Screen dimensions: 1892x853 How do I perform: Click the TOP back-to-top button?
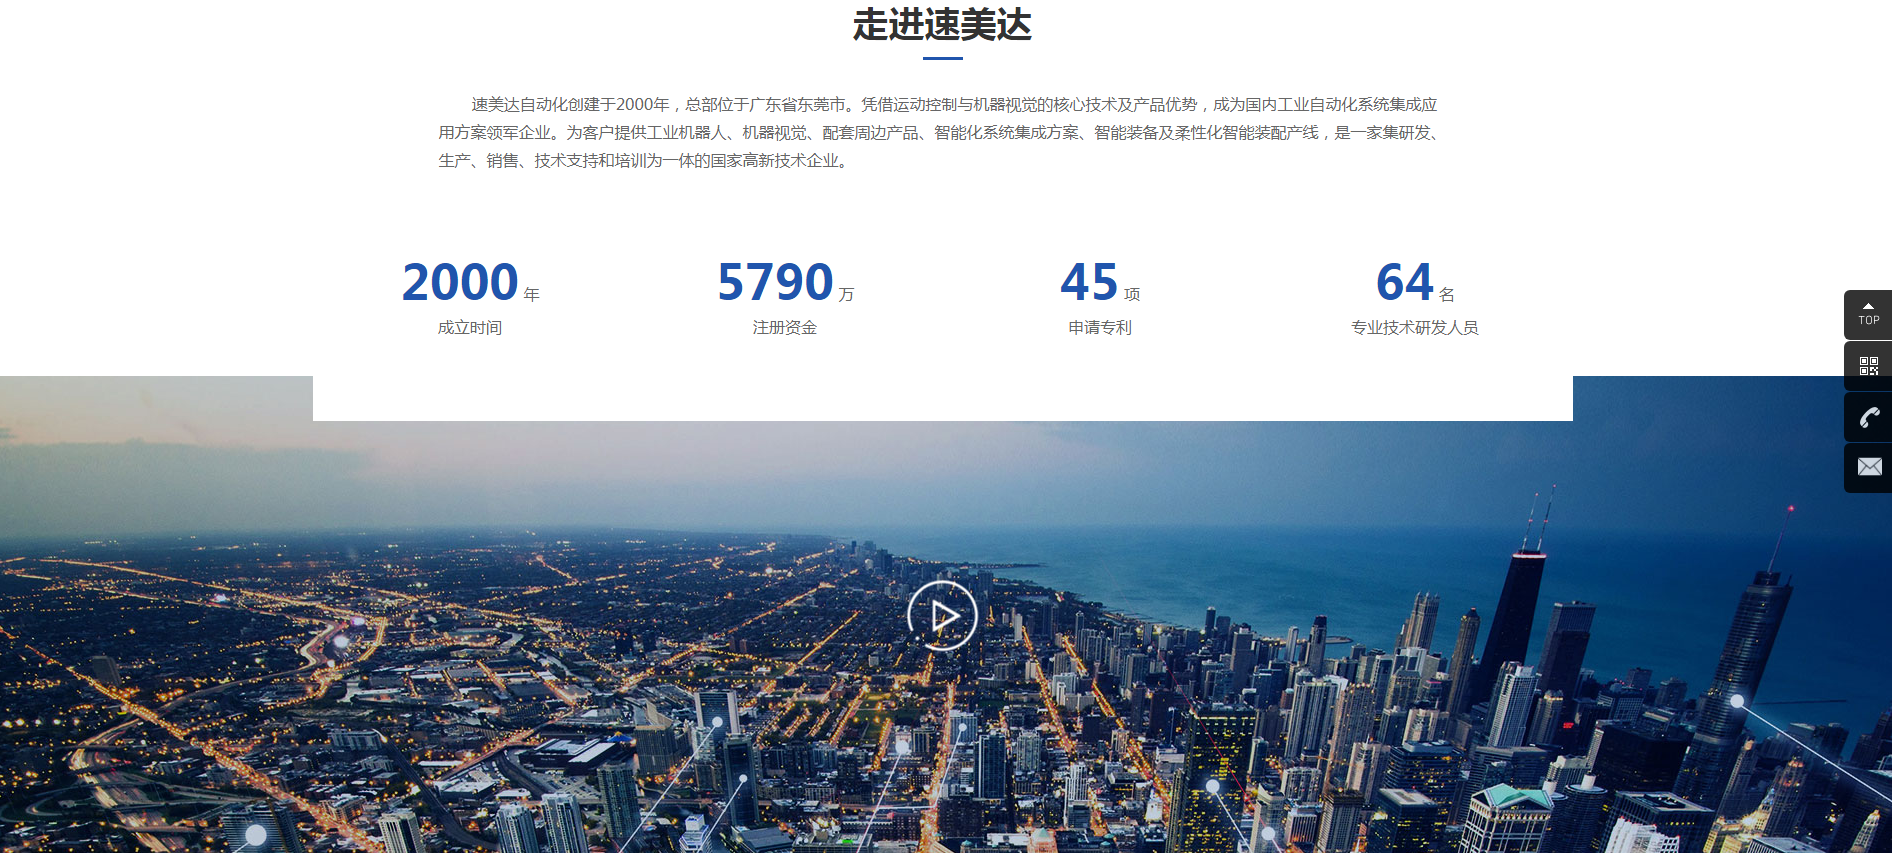1868,314
